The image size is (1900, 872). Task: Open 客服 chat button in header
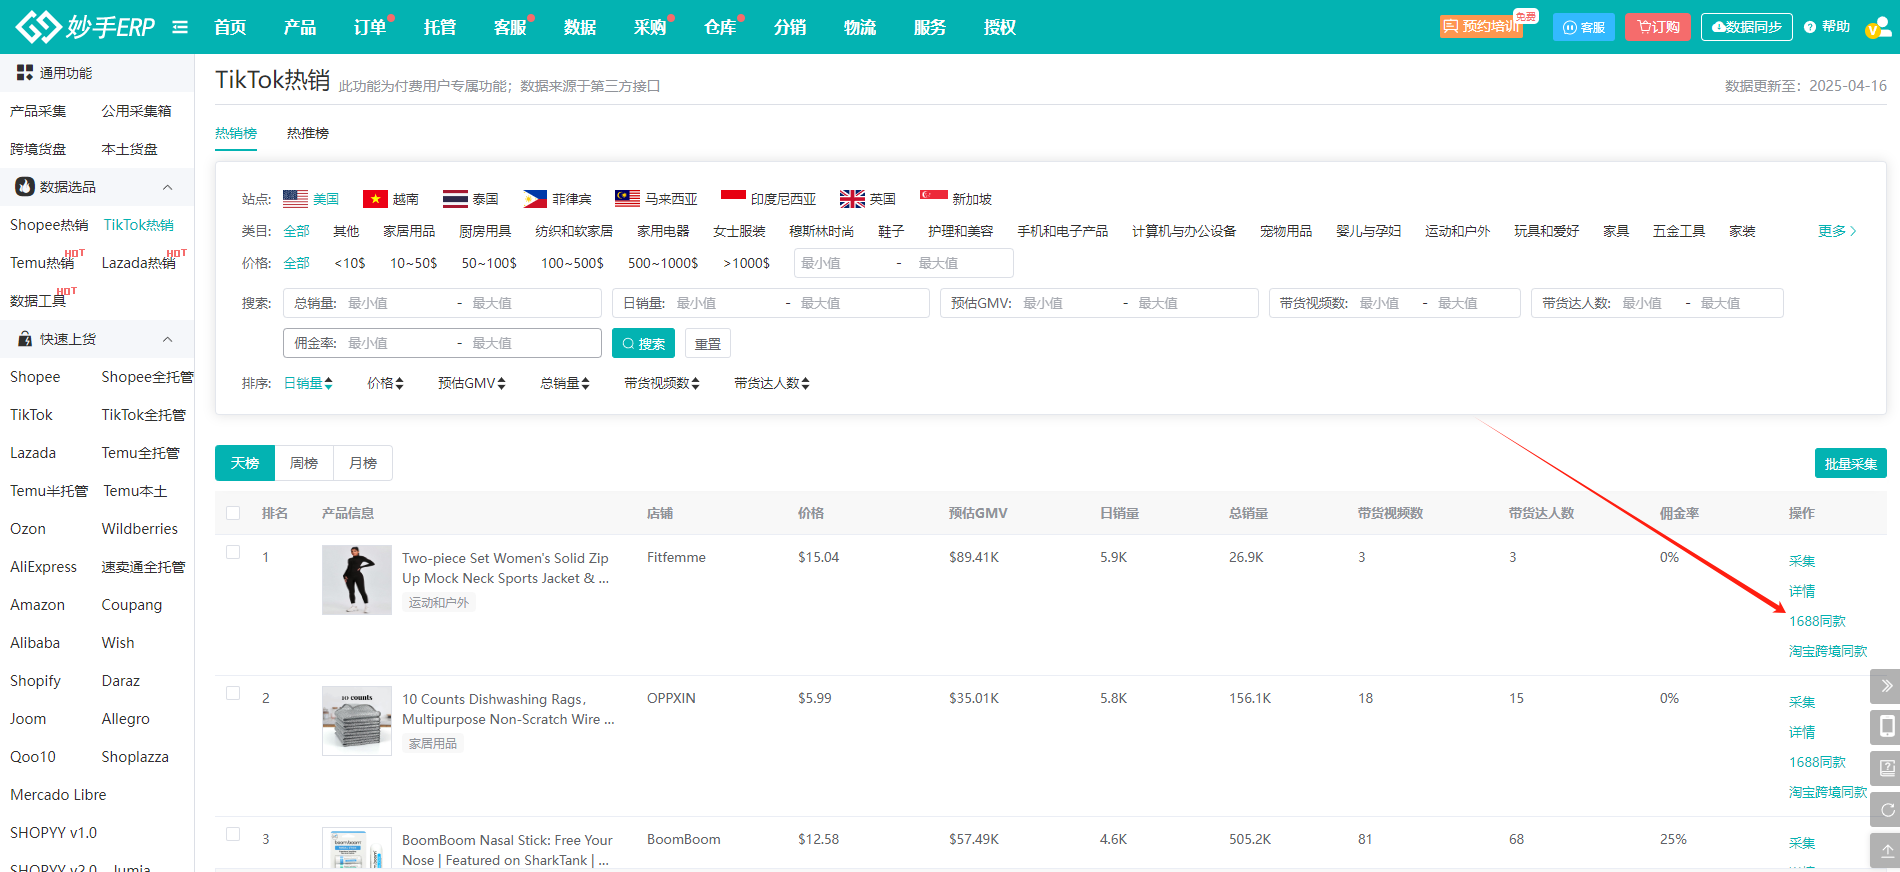point(1584,27)
